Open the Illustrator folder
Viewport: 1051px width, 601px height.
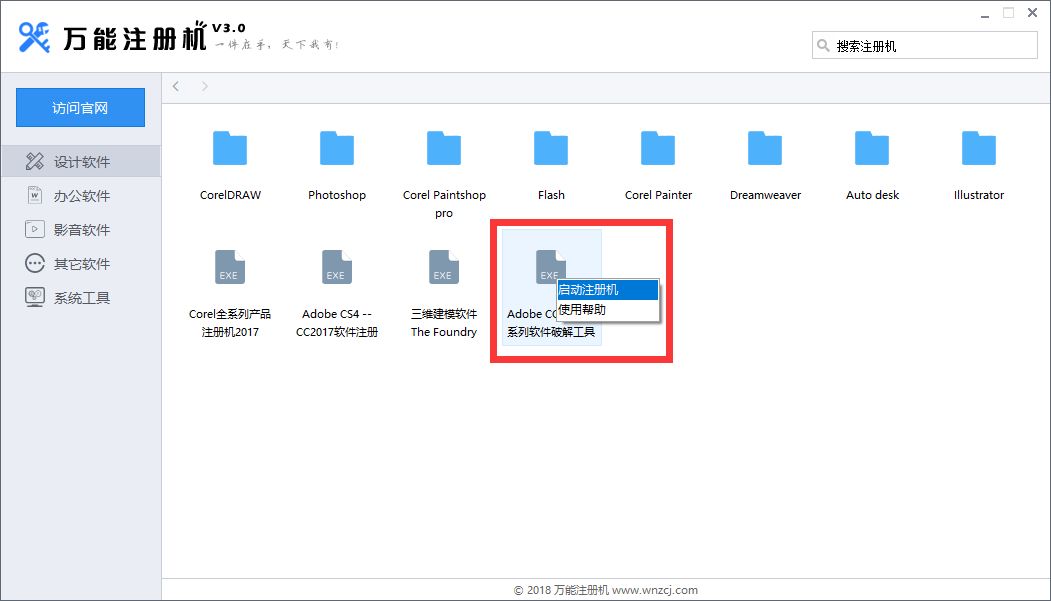click(x=979, y=149)
